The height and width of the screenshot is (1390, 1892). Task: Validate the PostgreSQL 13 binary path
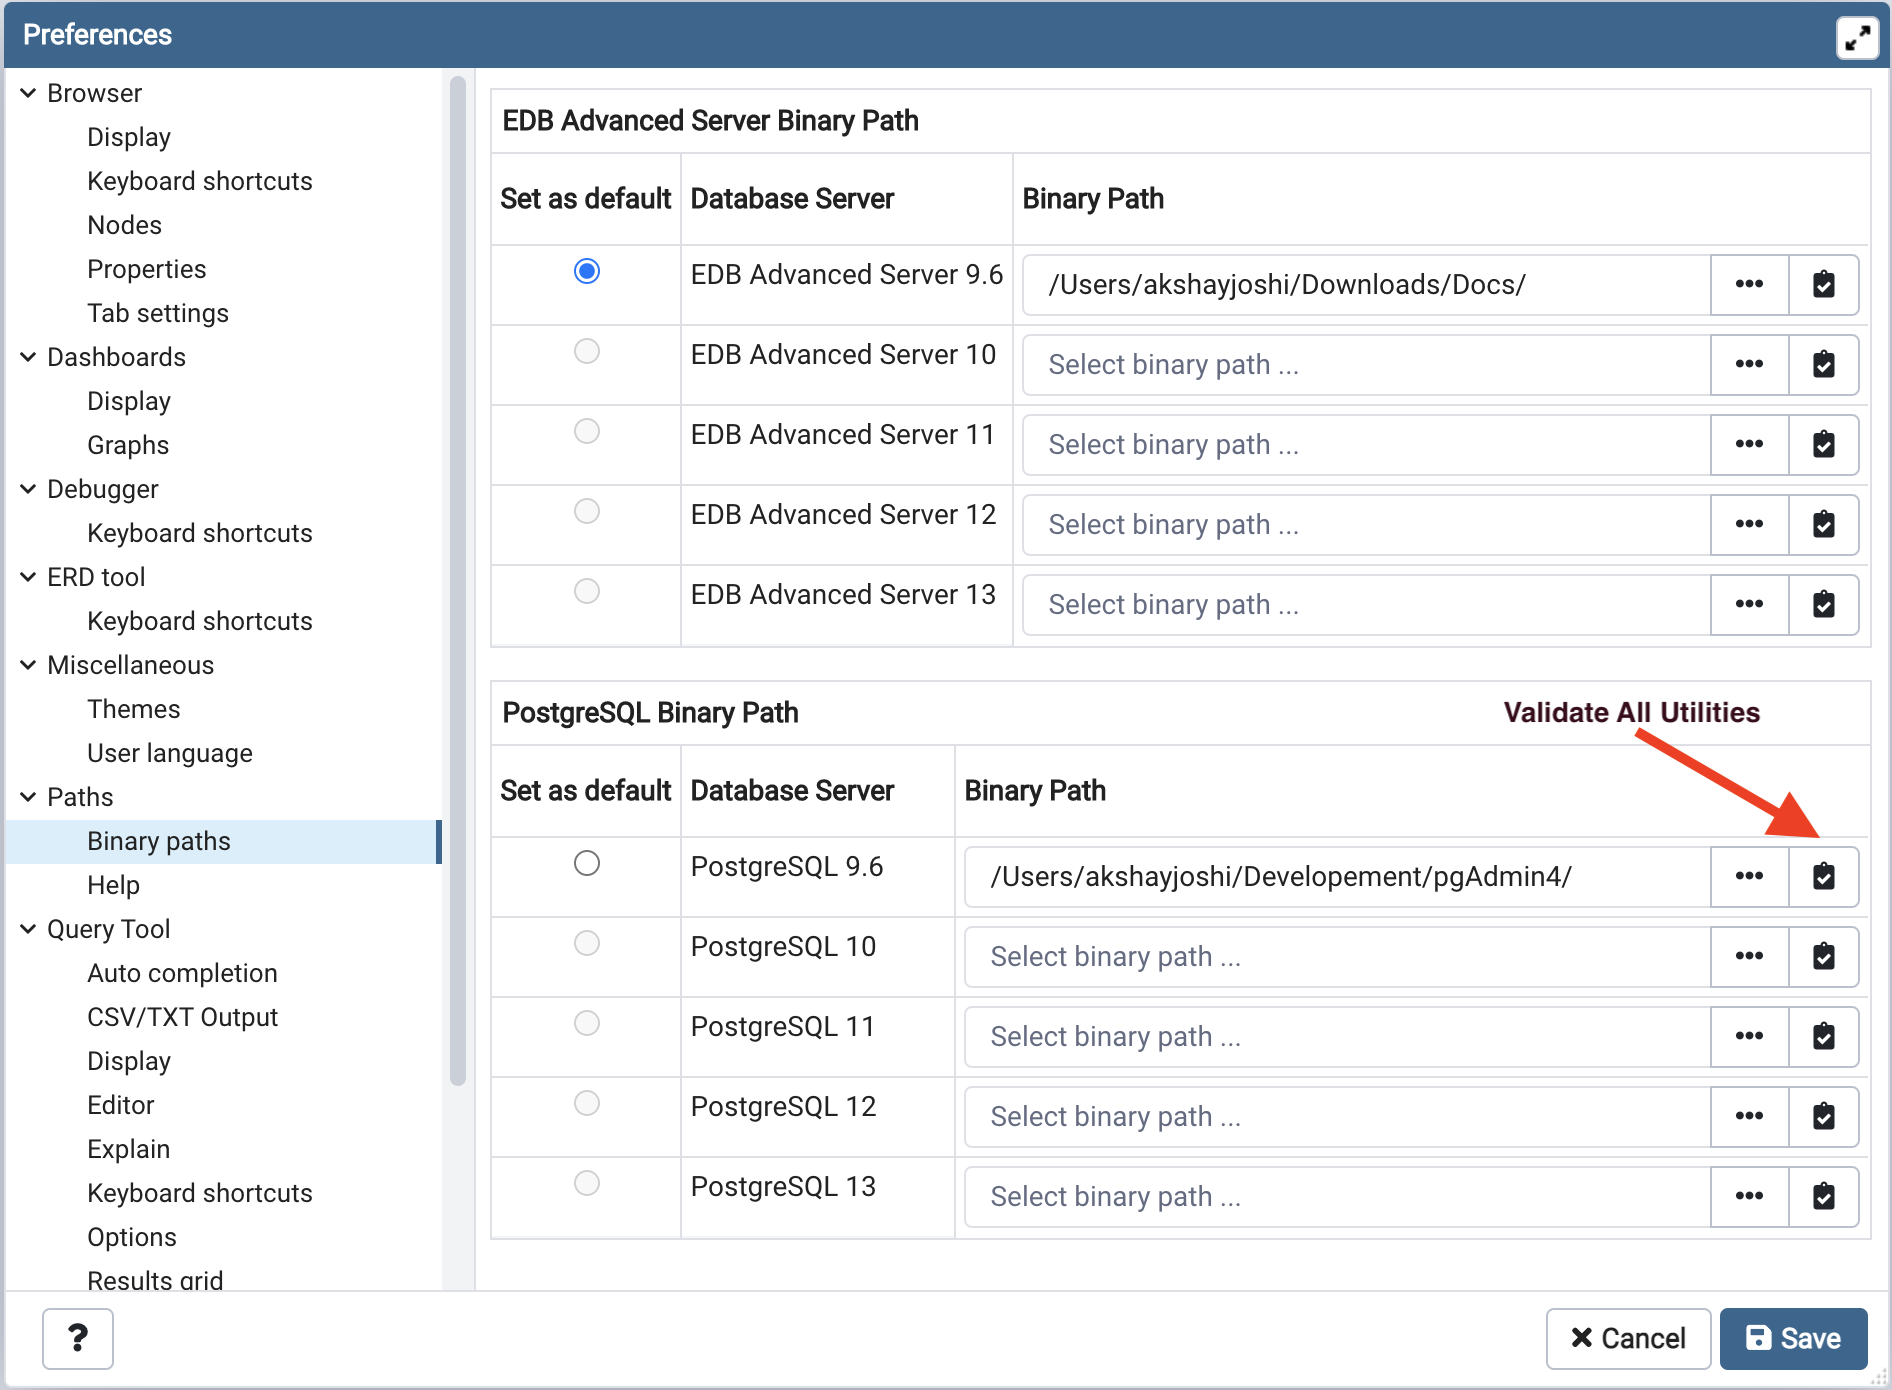(x=1823, y=1197)
